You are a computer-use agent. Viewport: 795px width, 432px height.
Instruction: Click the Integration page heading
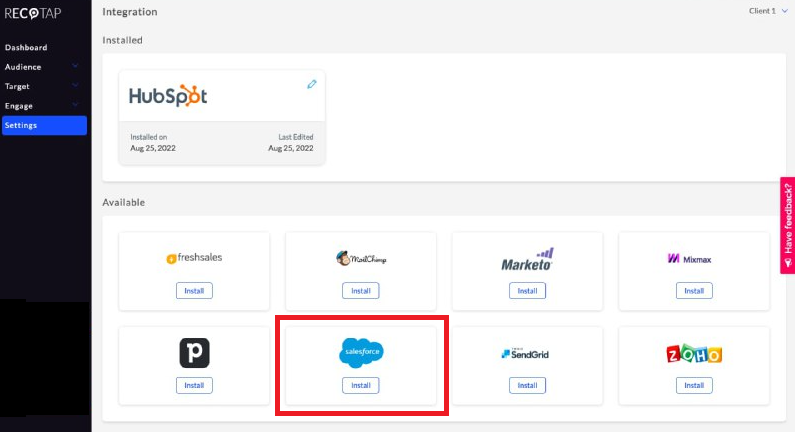click(130, 12)
